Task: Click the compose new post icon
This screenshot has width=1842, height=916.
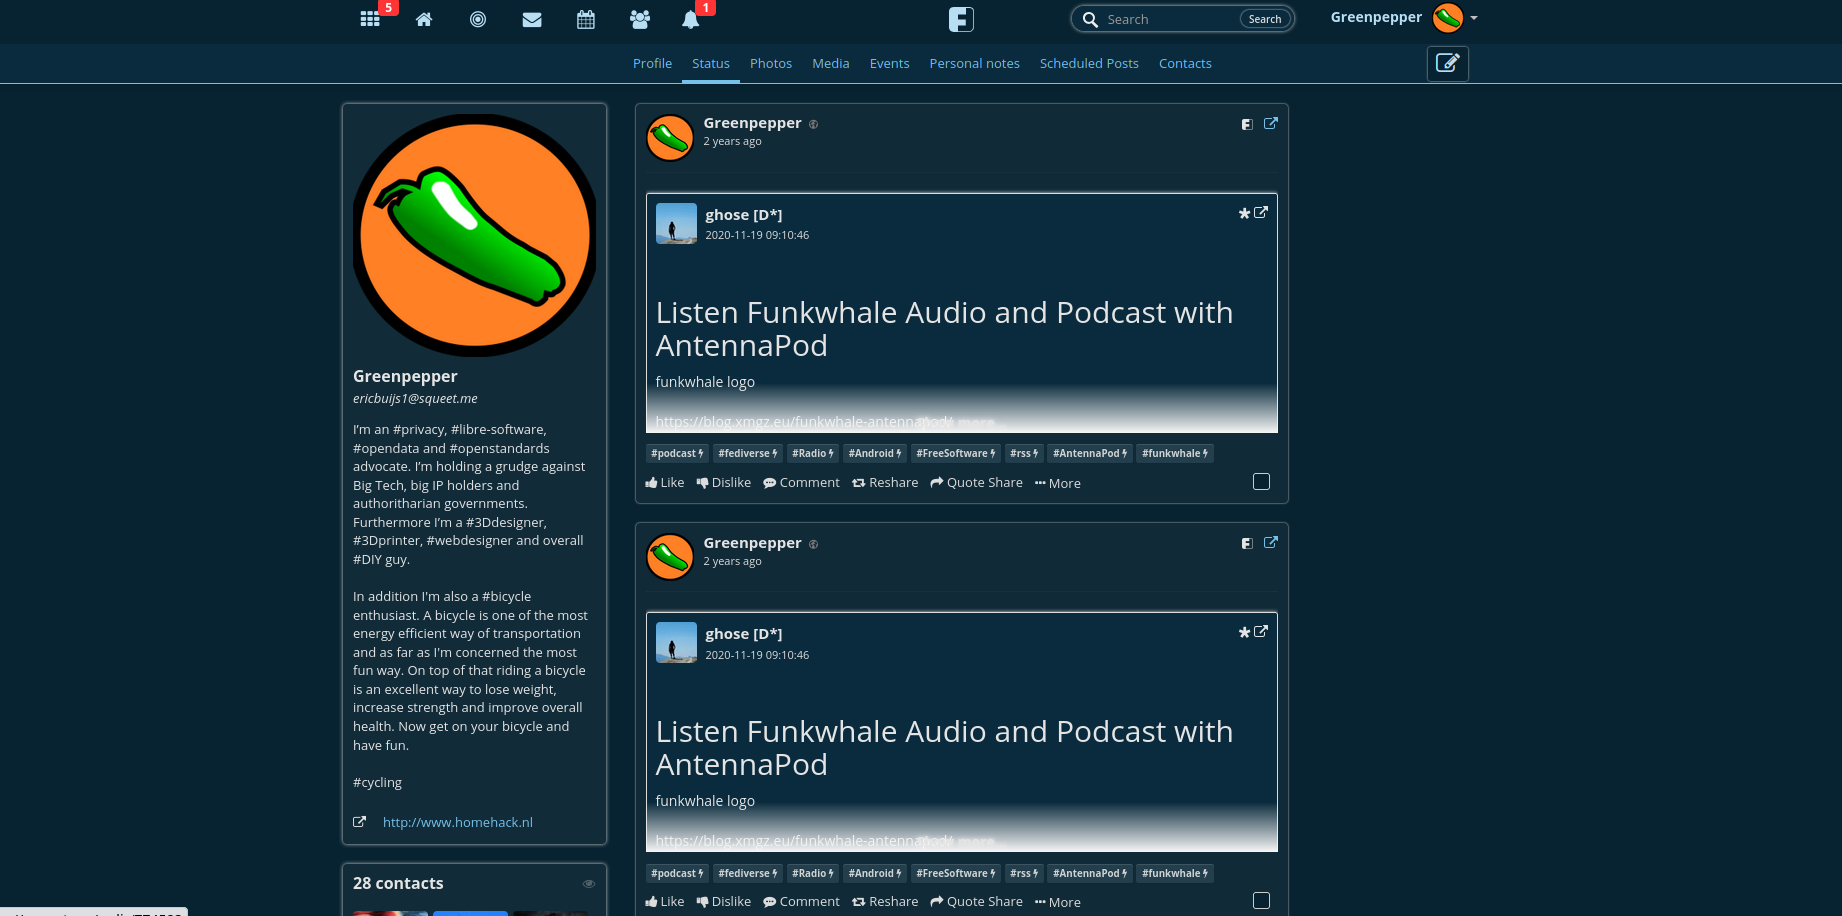Action: click(1447, 63)
